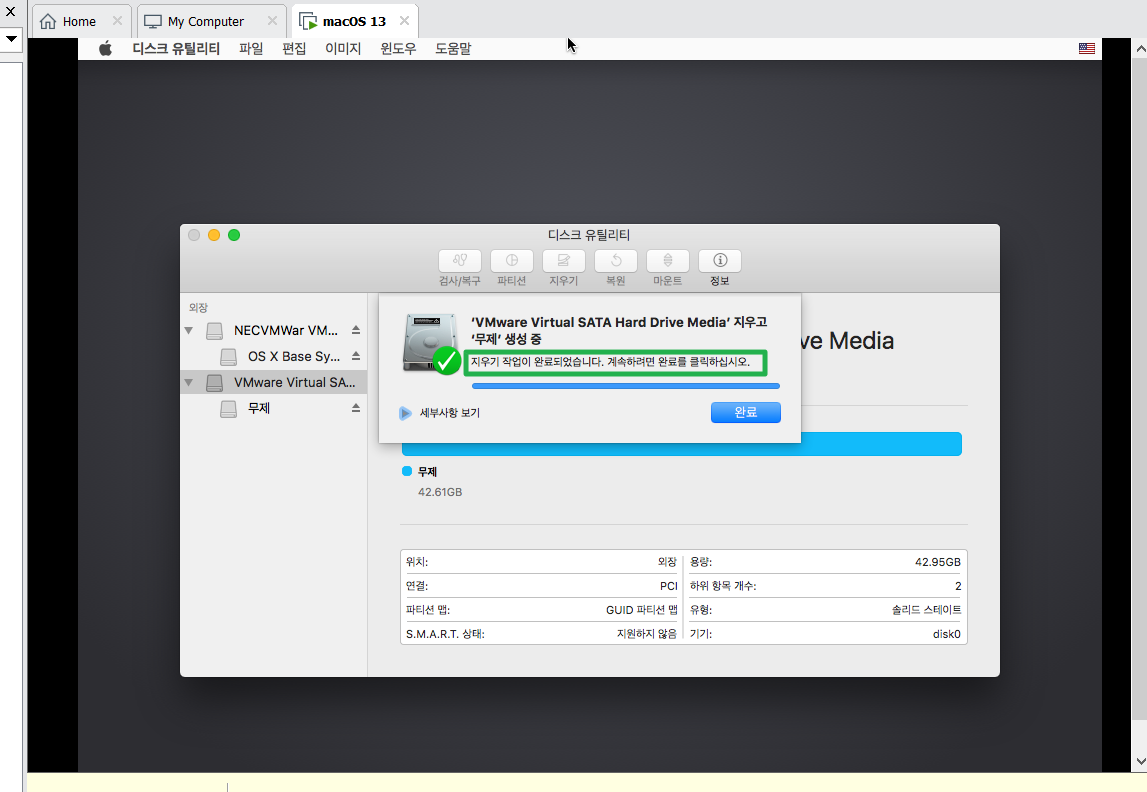The width and height of the screenshot is (1147, 792).
Task: Open the 도움말 menu
Action: 453,48
